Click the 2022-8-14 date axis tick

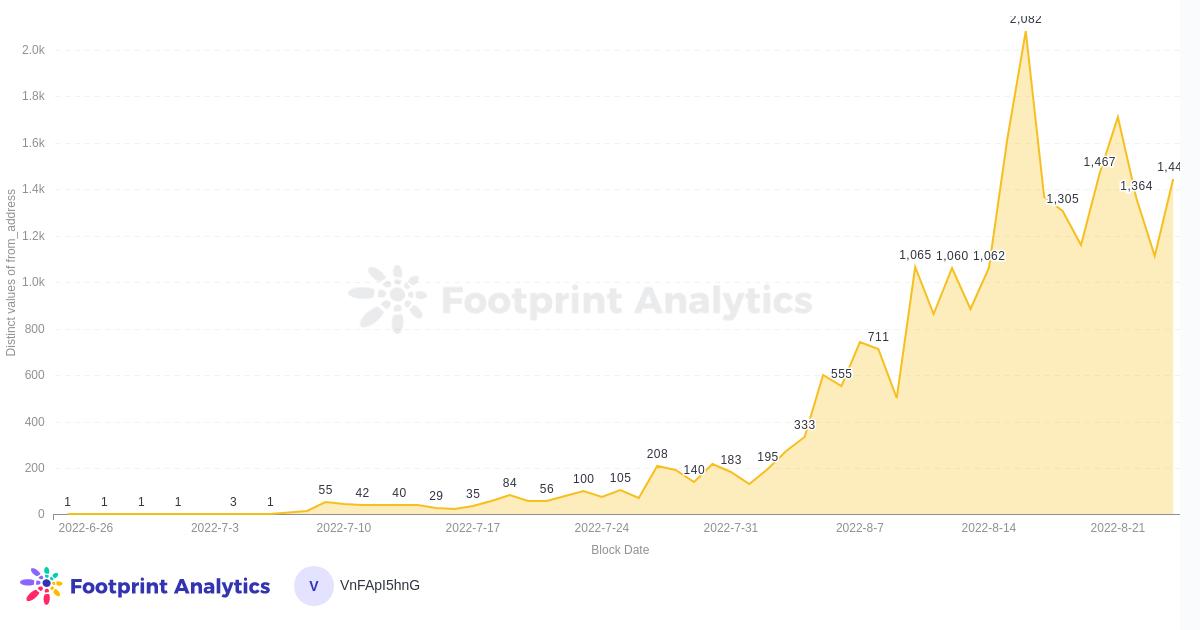pyautogui.click(x=988, y=528)
